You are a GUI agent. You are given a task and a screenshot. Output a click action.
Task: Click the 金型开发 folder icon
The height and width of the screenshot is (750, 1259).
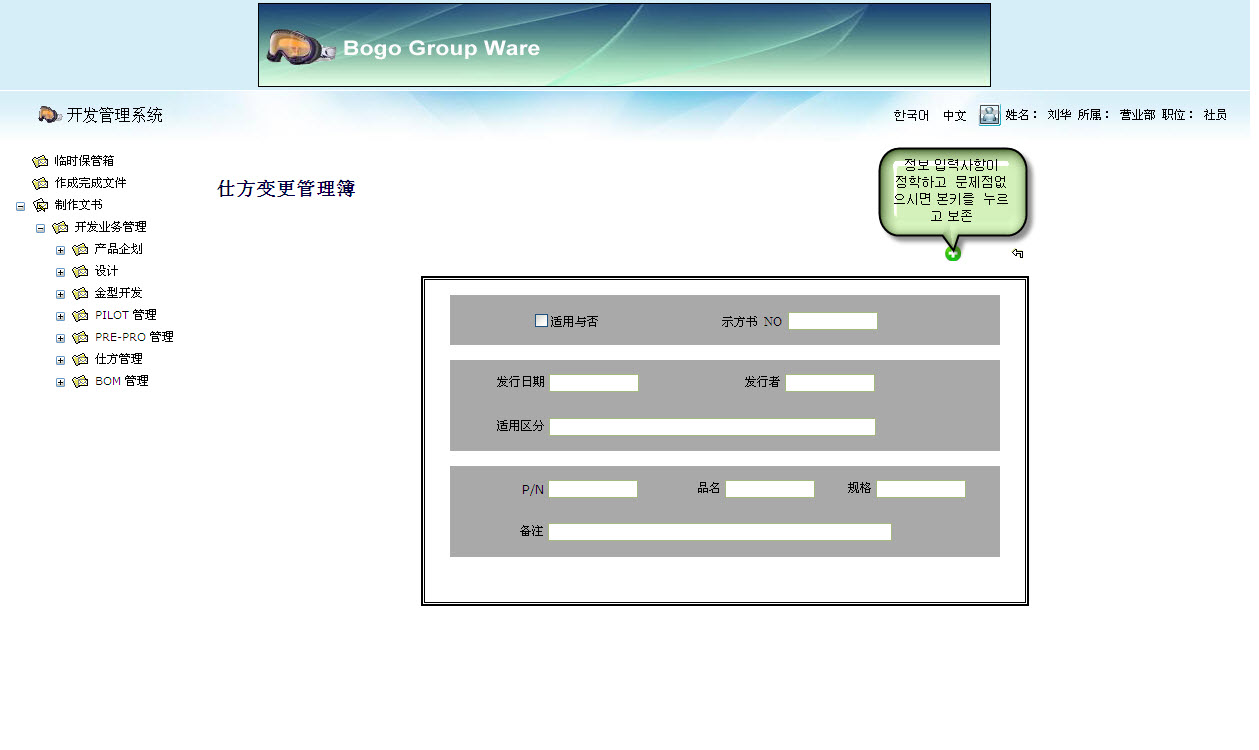pyautogui.click(x=80, y=294)
